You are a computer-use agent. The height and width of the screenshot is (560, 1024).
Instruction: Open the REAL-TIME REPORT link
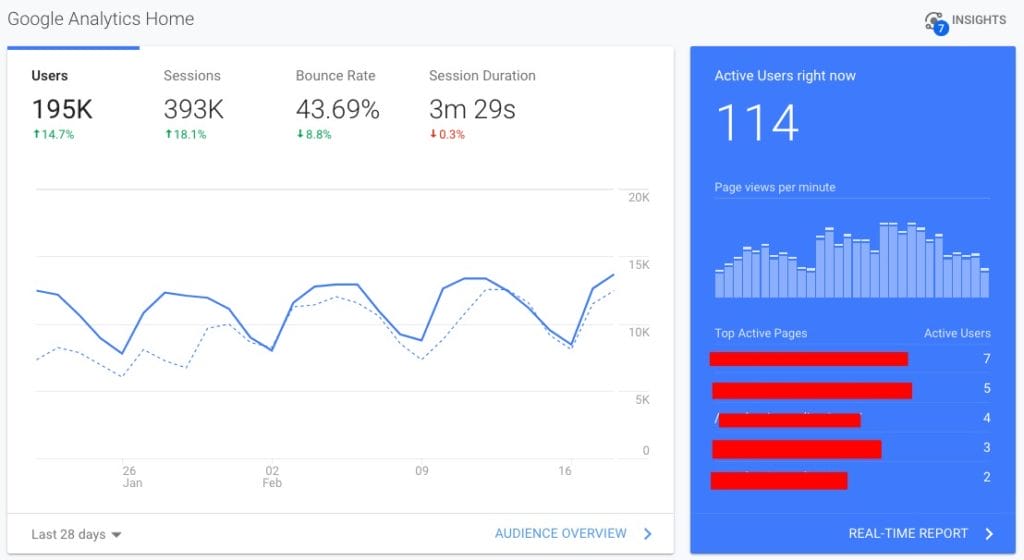pyautogui.click(x=908, y=534)
